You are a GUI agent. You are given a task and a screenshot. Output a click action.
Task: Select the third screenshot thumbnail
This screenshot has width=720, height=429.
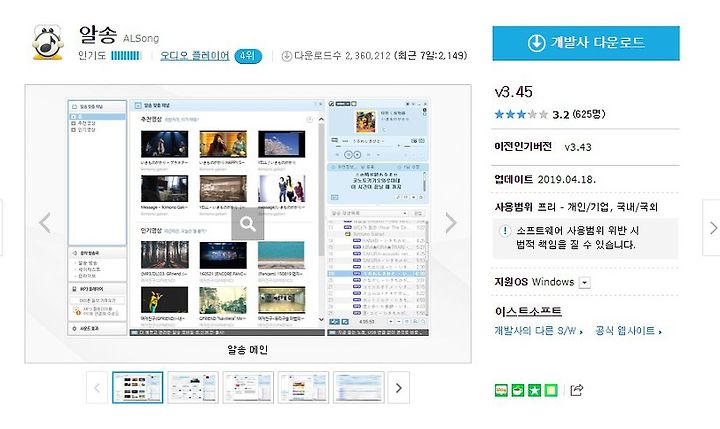[248, 388]
